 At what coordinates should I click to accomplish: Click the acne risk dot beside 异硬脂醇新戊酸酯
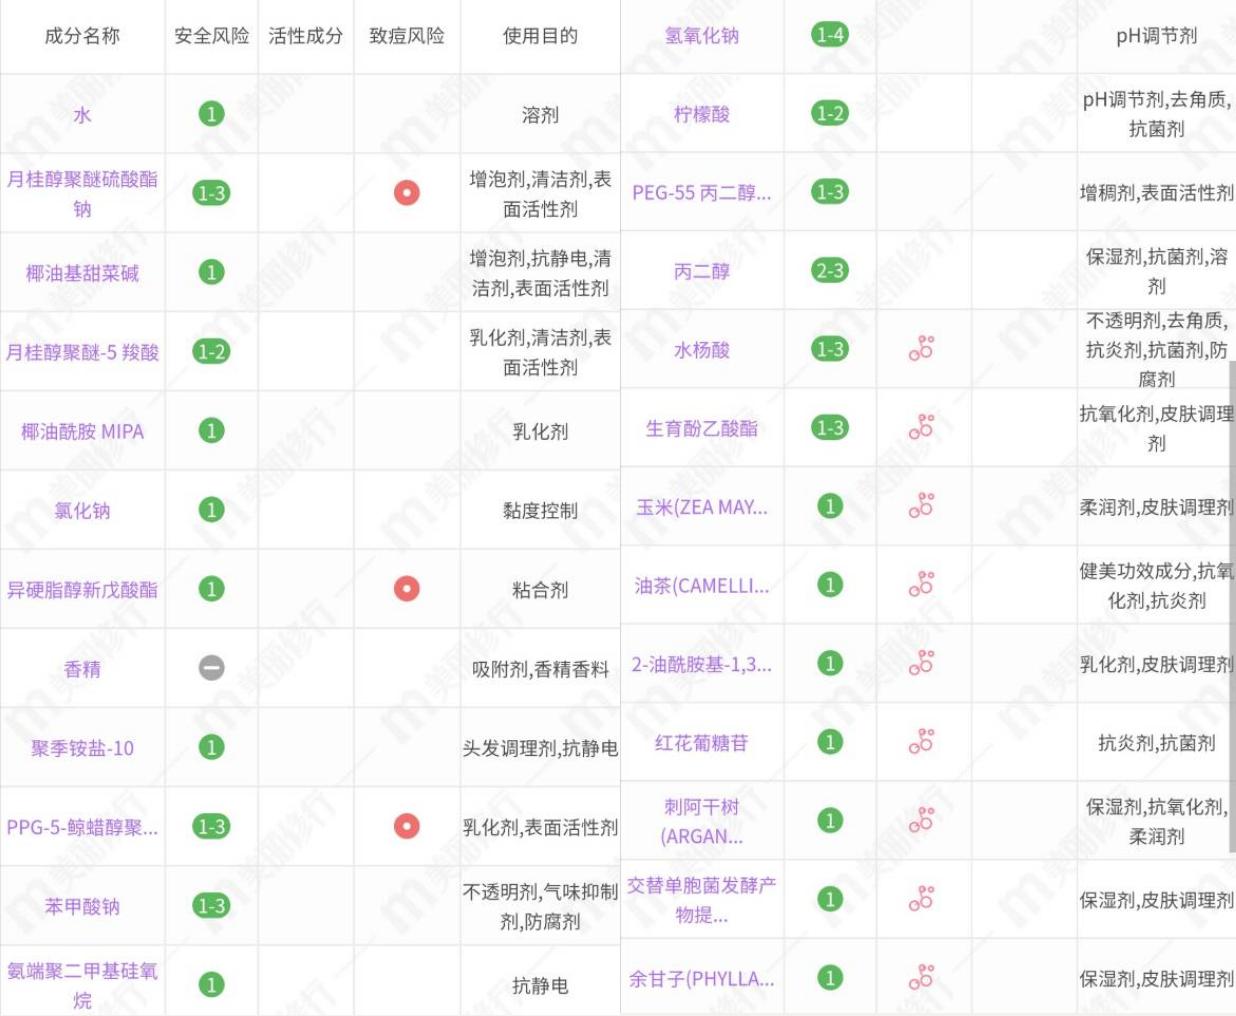408,588
